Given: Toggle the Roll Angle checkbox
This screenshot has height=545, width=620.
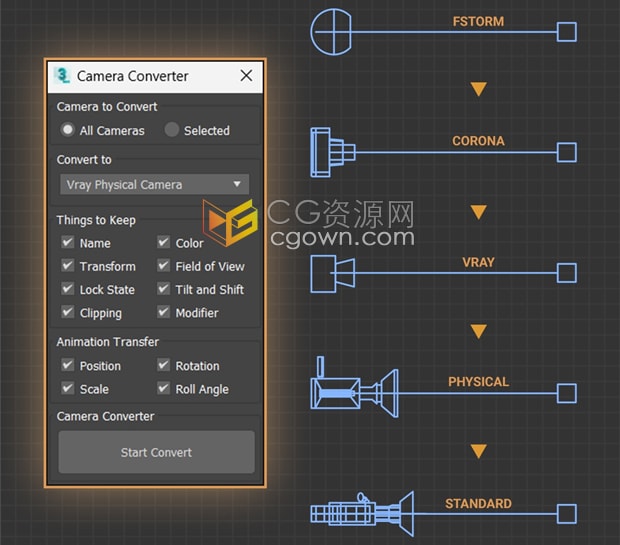Looking at the screenshot, I should pos(164,389).
